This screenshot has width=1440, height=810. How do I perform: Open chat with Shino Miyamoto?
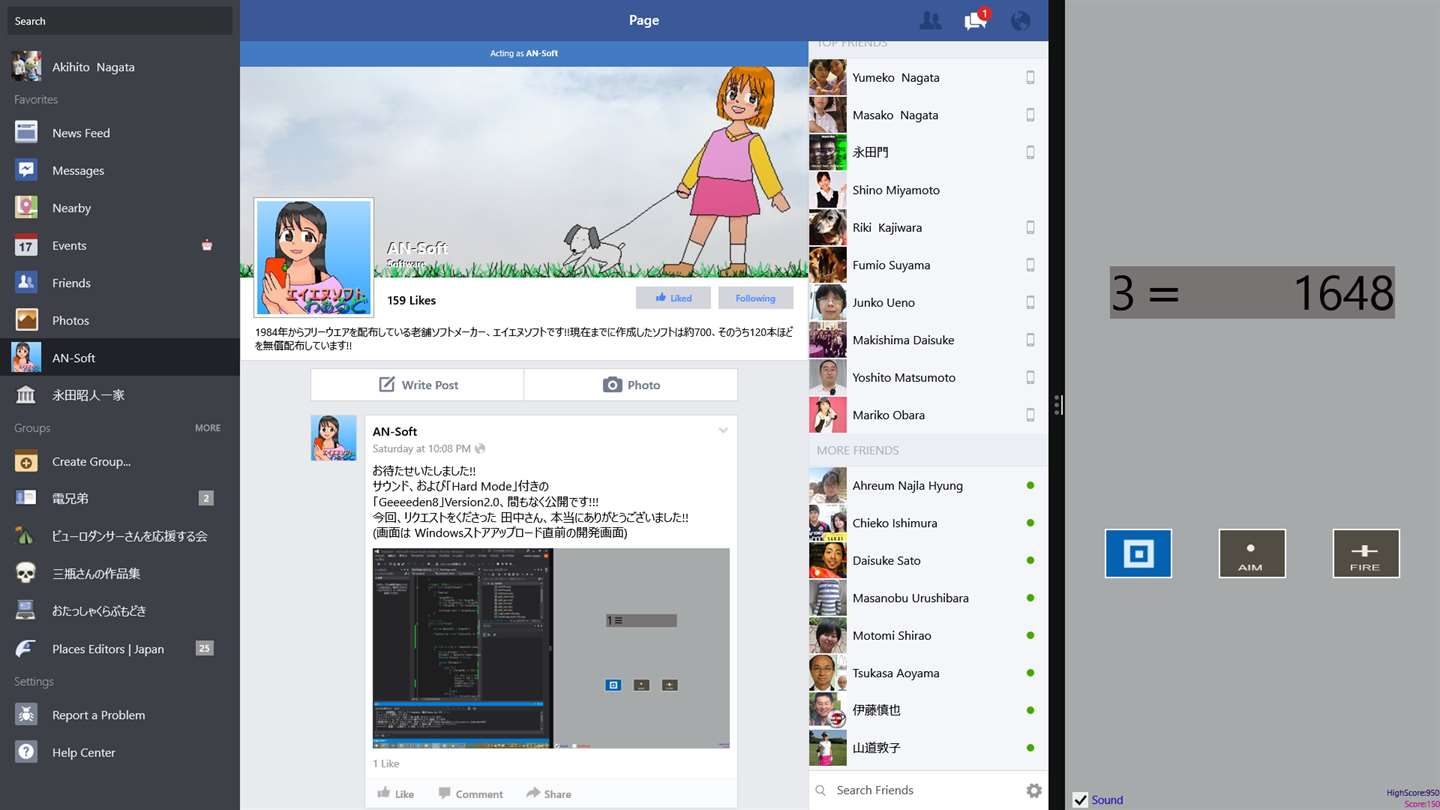click(928, 190)
